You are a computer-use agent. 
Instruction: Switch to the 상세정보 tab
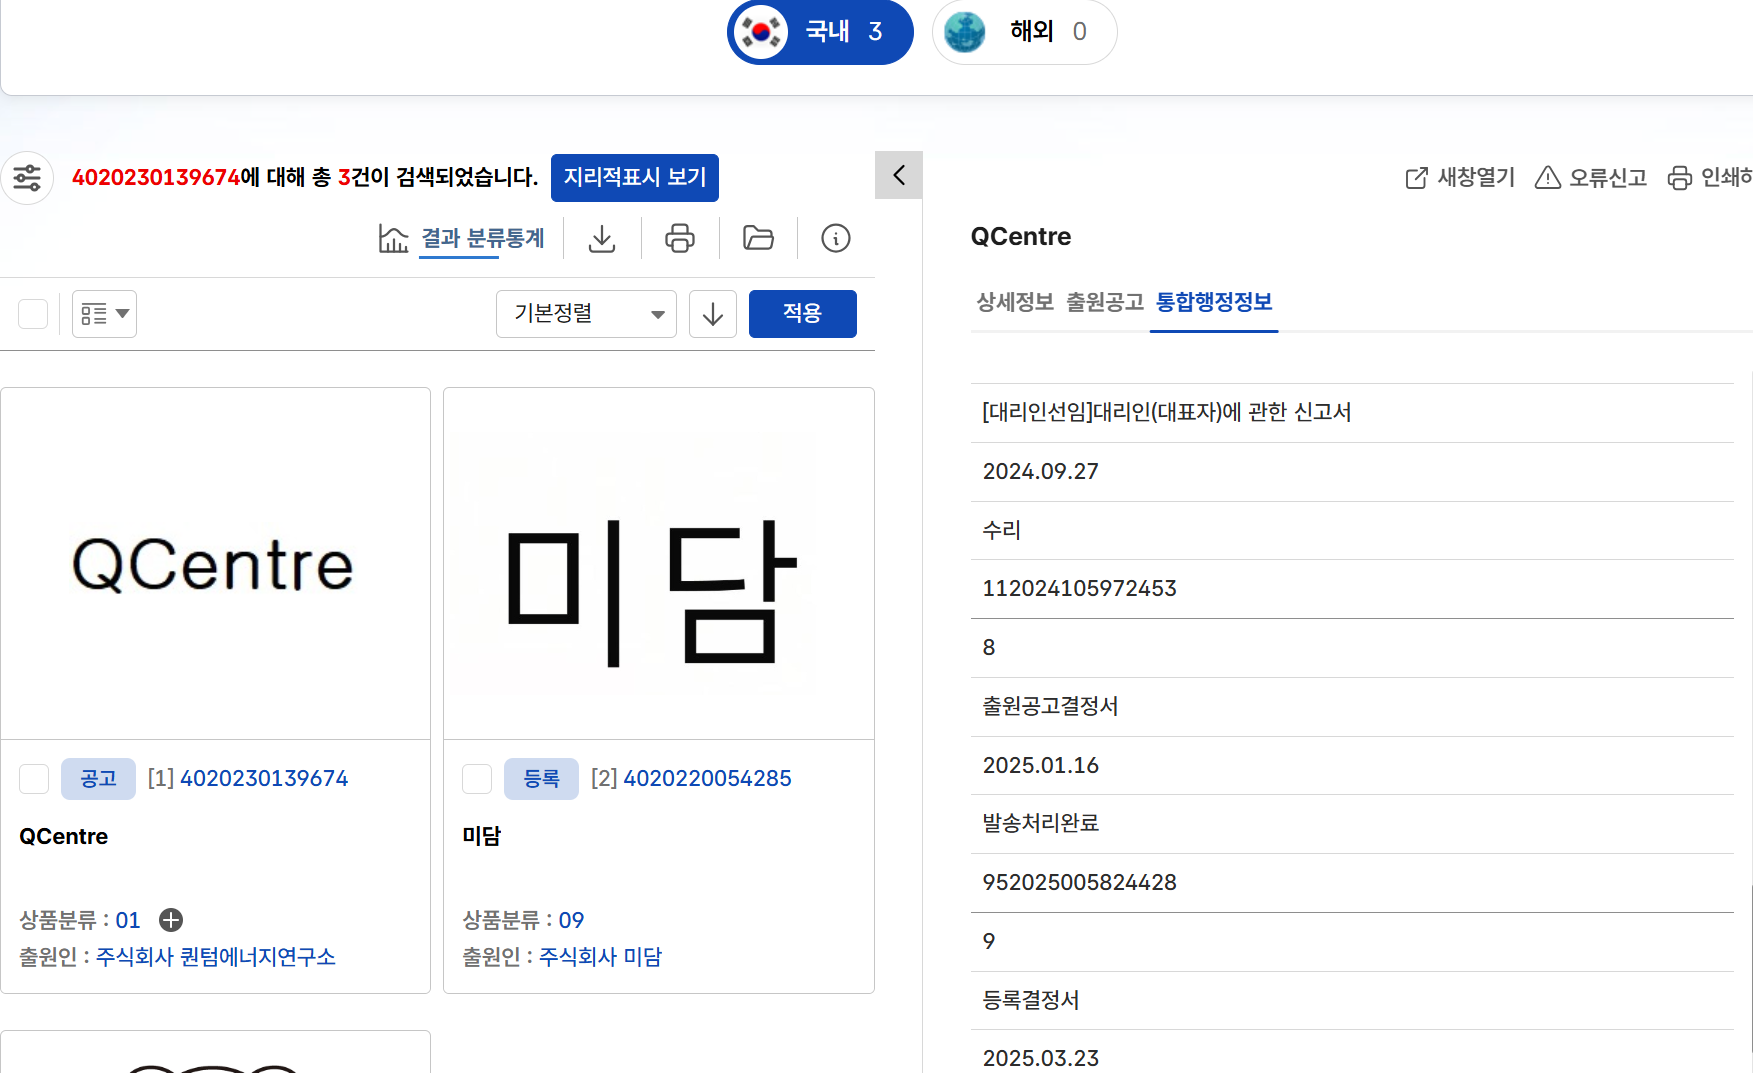point(1014,302)
